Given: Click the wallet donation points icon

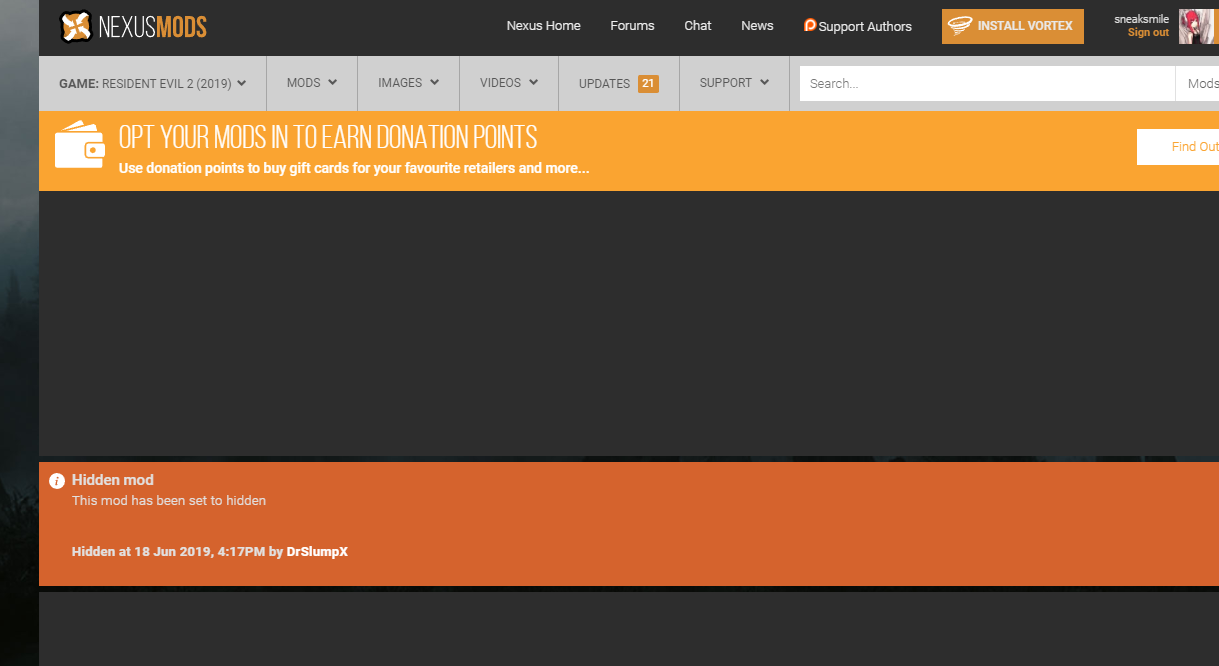Looking at the screenshot, I should 80,145.
